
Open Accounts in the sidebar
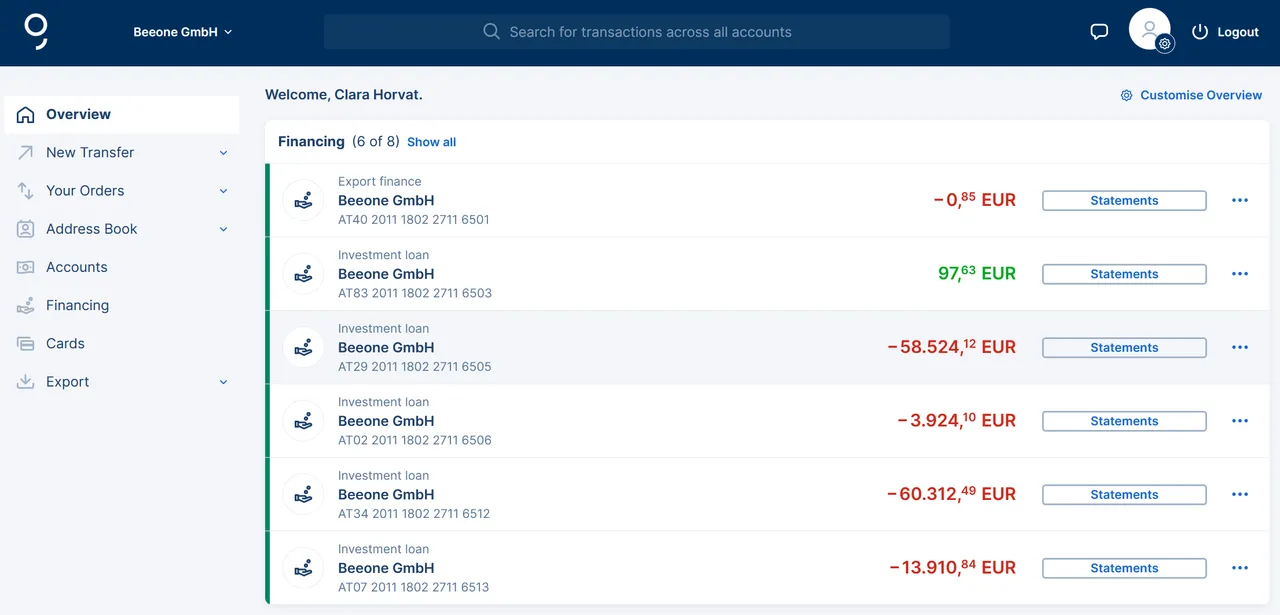pos(122,267)
